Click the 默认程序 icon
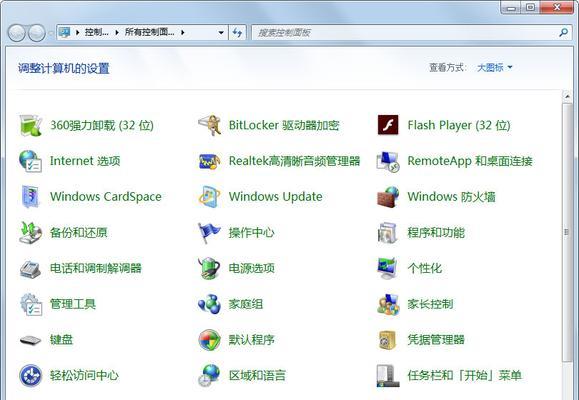 pos(209,339)
